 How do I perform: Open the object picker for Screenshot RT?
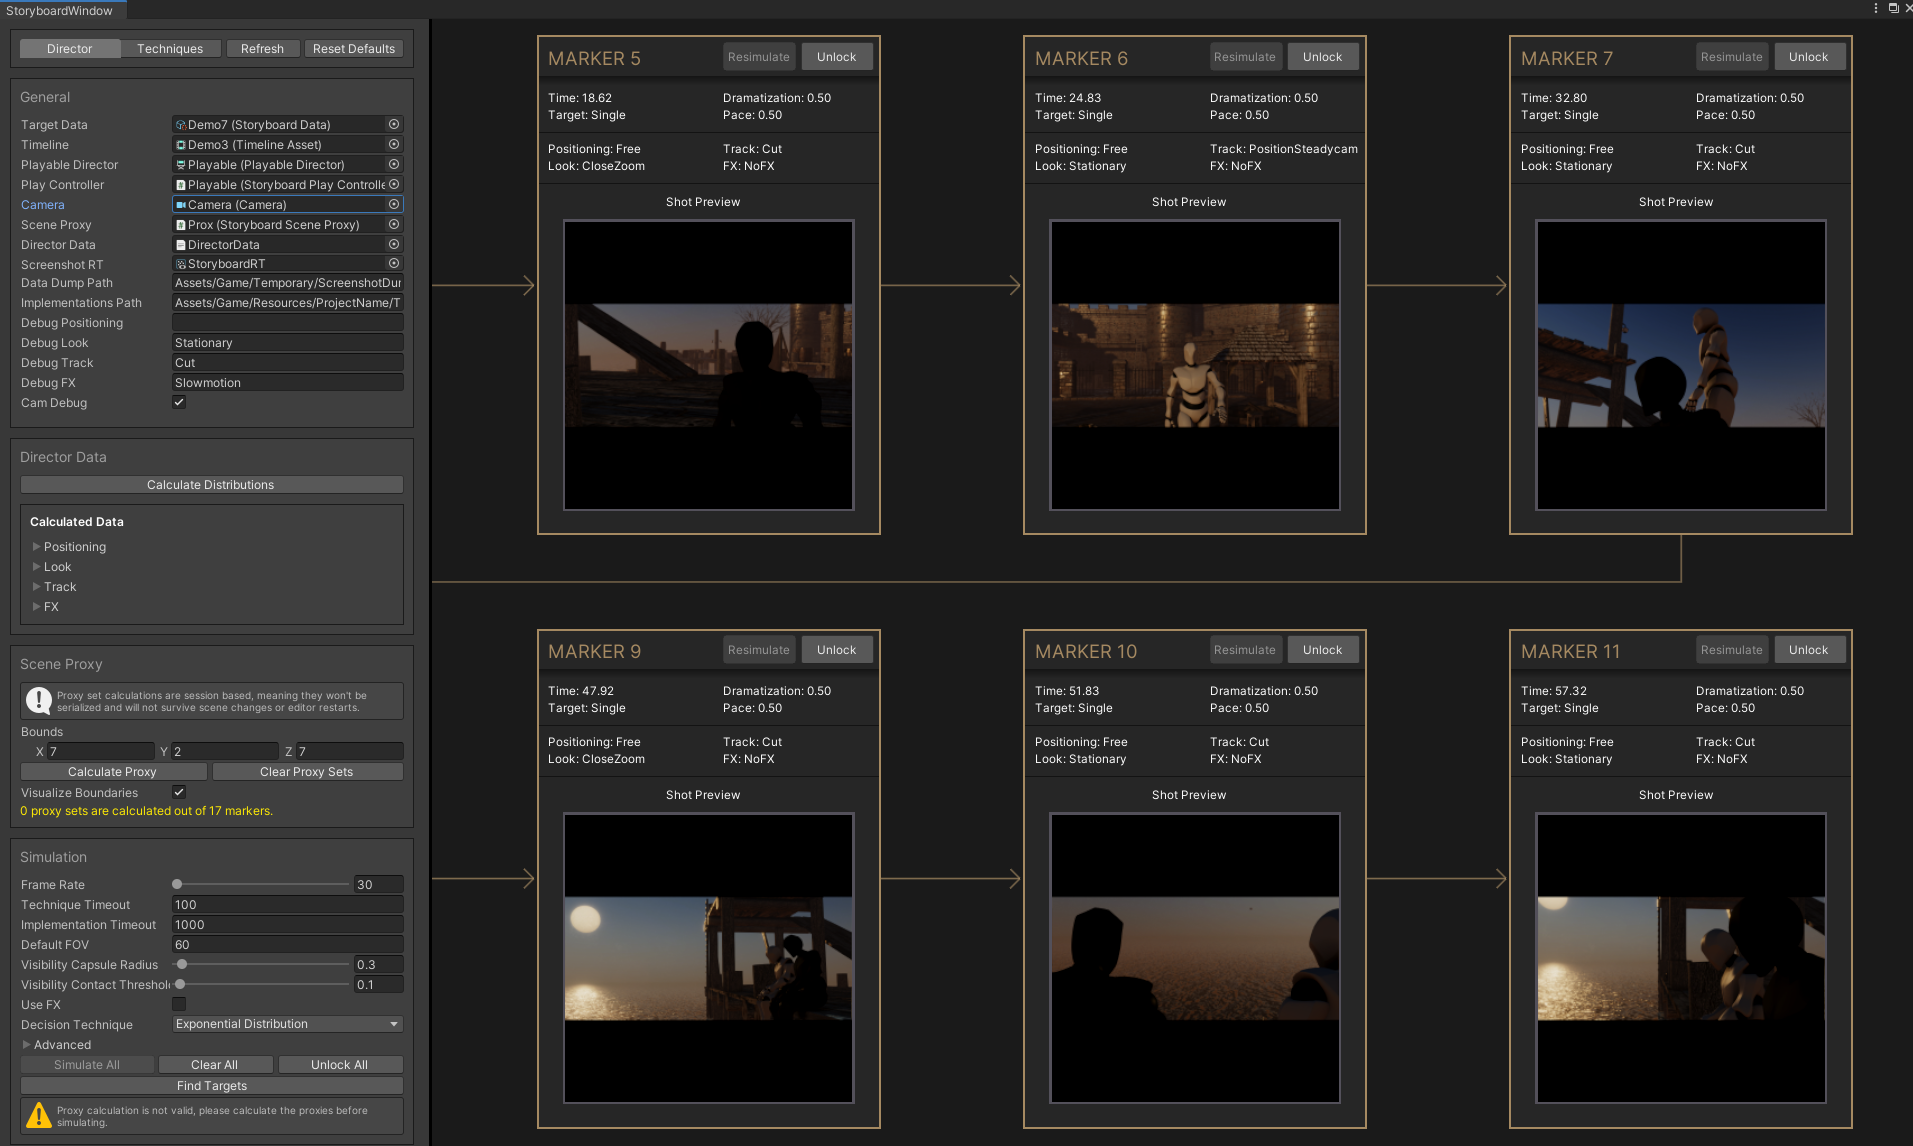point(393,263)
